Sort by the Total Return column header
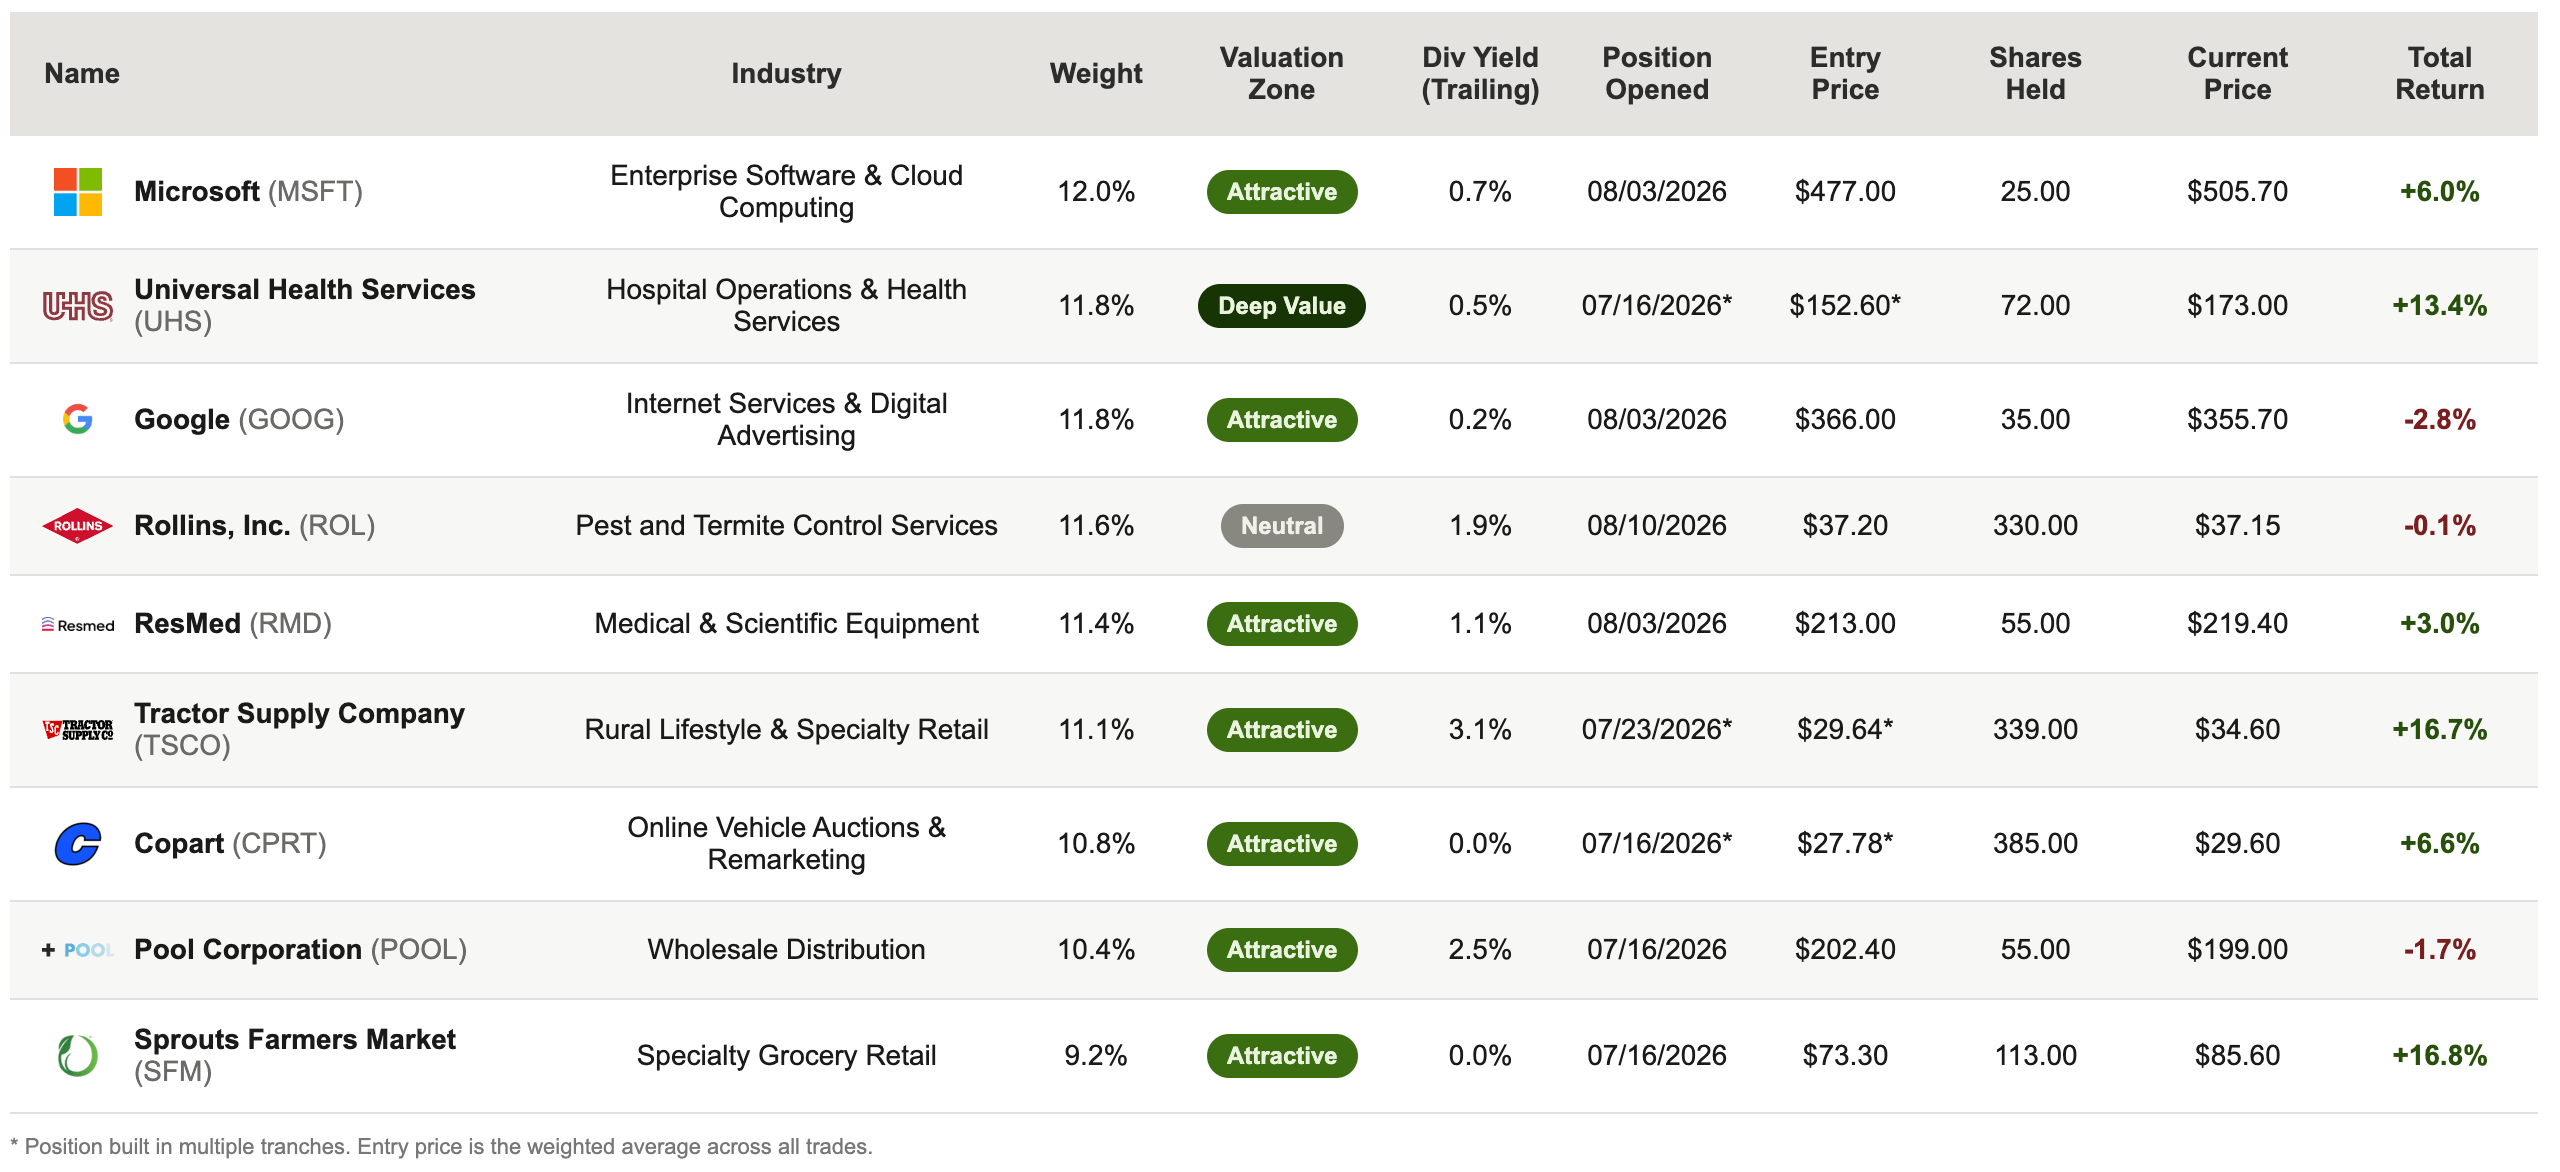 2439,74
